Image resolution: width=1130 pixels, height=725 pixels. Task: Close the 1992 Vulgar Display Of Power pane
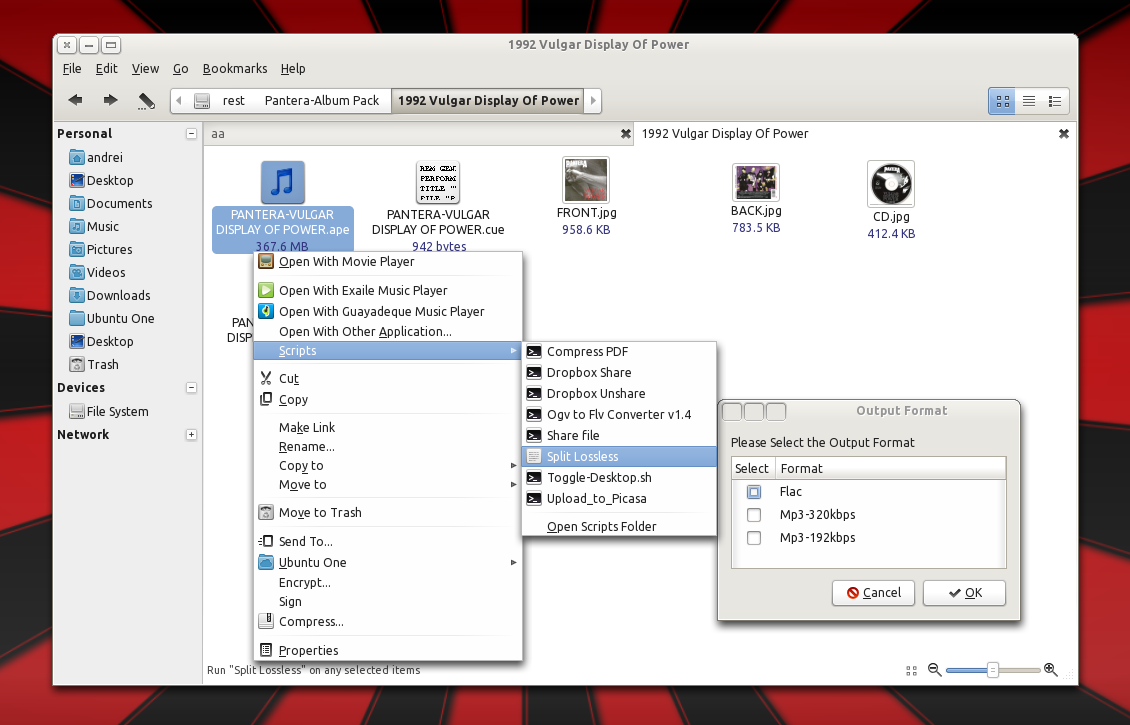tap(1064, 133)
